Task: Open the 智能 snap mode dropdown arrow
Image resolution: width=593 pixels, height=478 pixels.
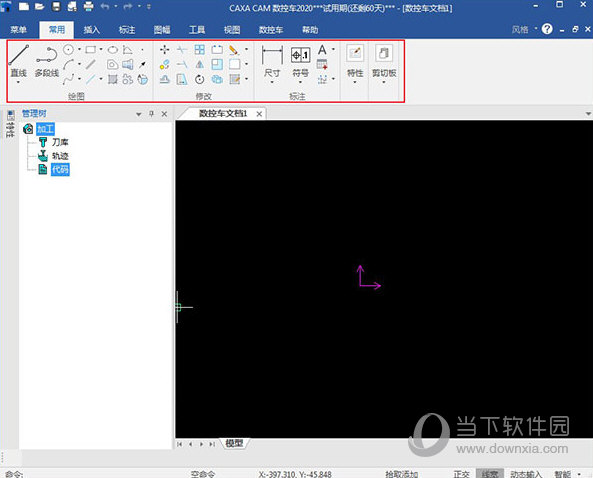Action: pos(579,474)
